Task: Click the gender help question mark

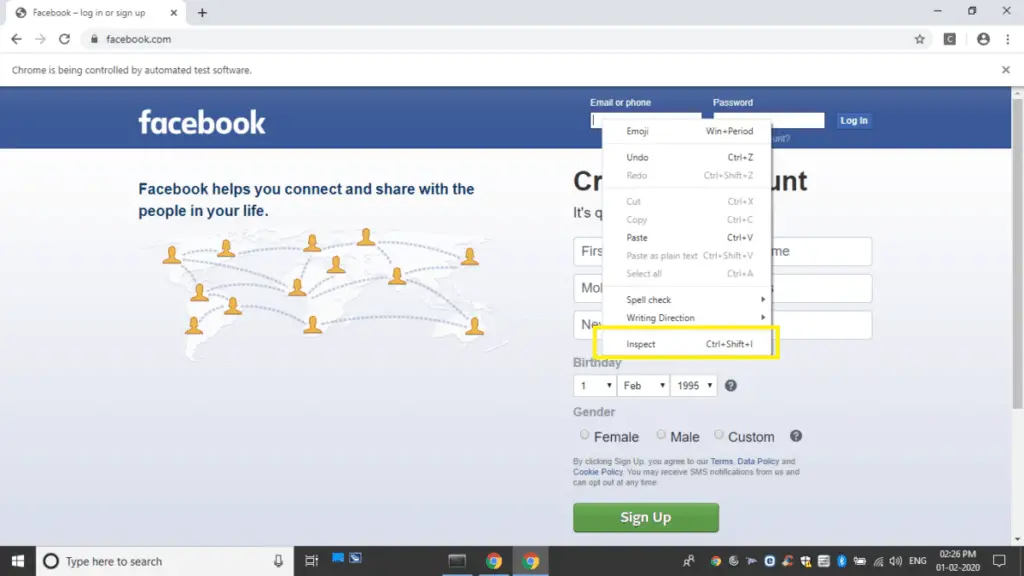Action: click(x=795, y=436)
